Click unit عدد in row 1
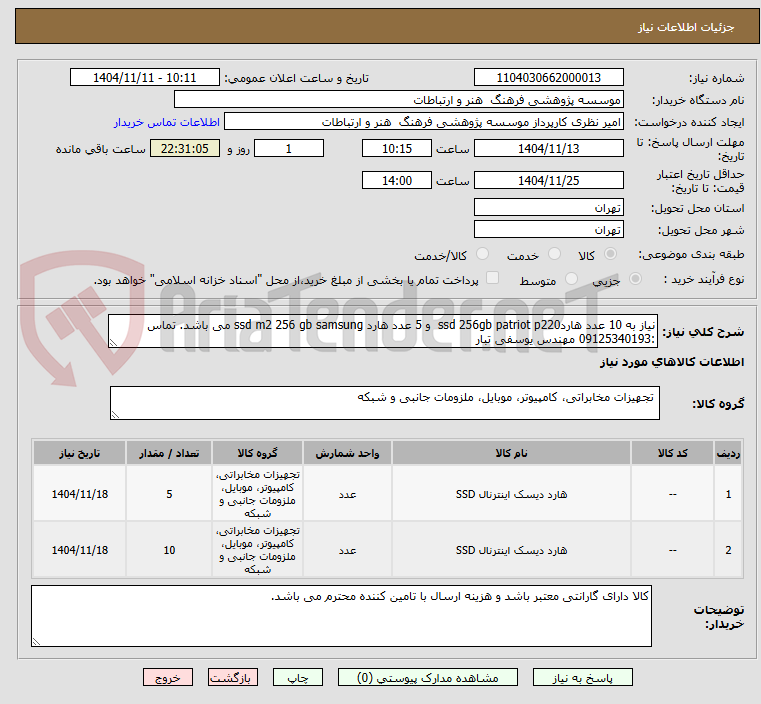The image size is (761, 704). pyautogui.click(x=347, y=494)
